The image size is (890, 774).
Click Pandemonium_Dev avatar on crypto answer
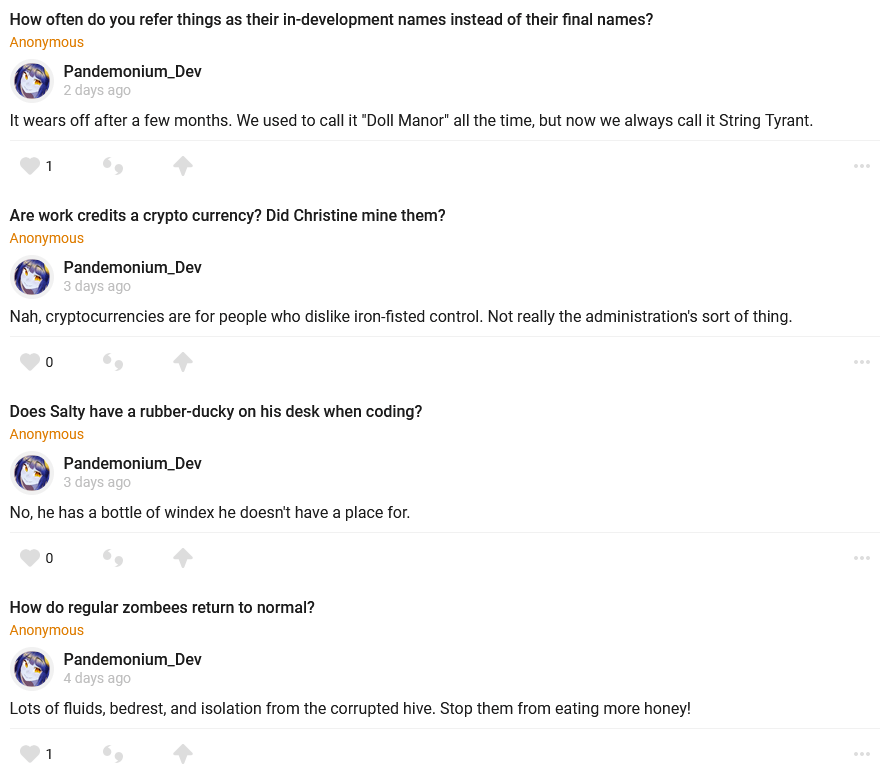click(32, 277)
